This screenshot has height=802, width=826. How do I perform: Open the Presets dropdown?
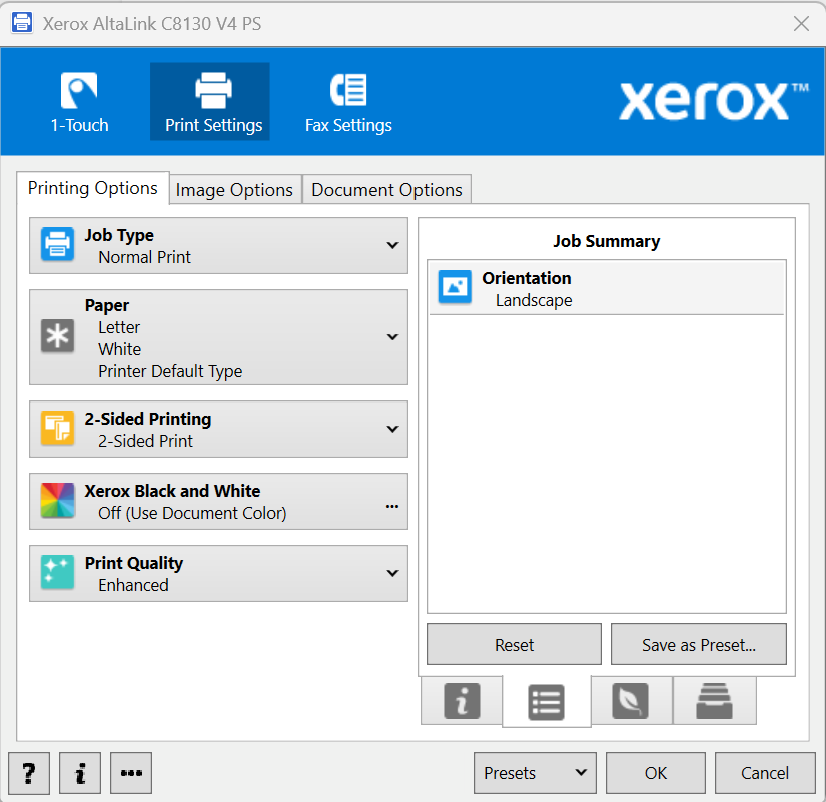(534, 773)
